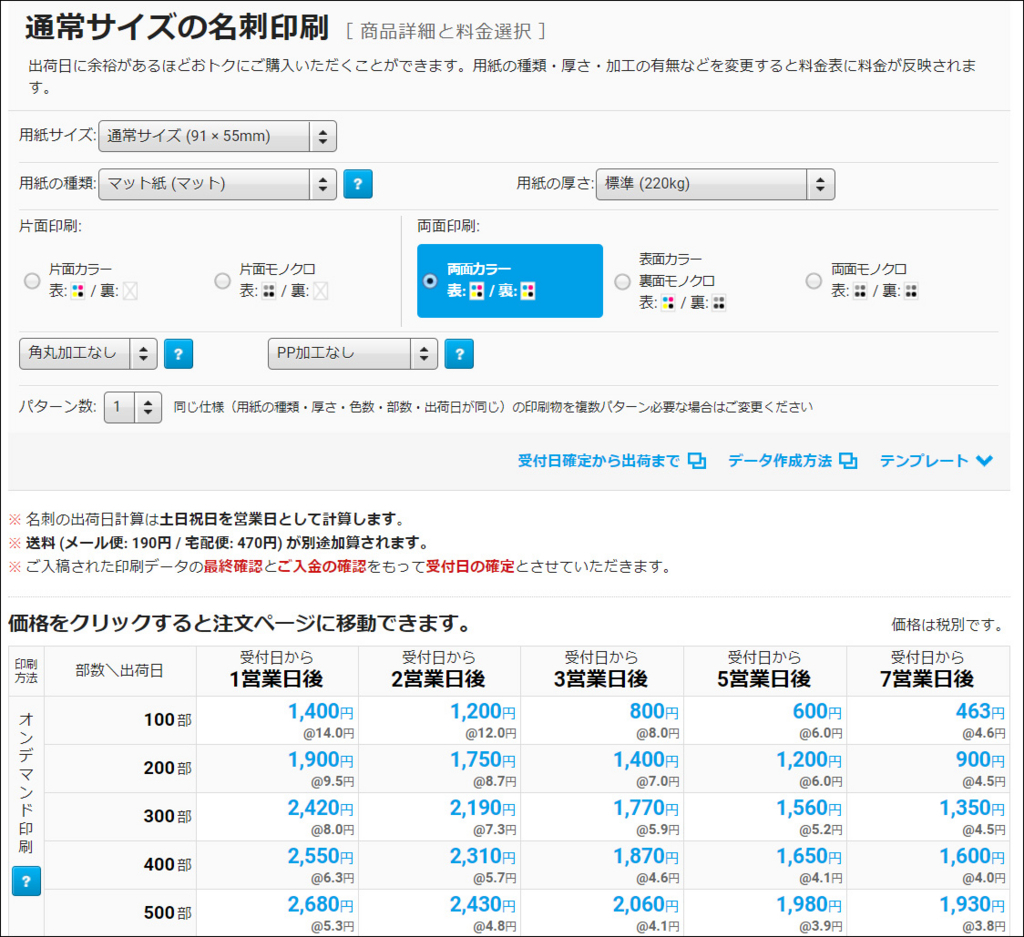Click price 1,980円 for 500部
The height and width of the screenshot is (937, 1024).
pos(809,905)
